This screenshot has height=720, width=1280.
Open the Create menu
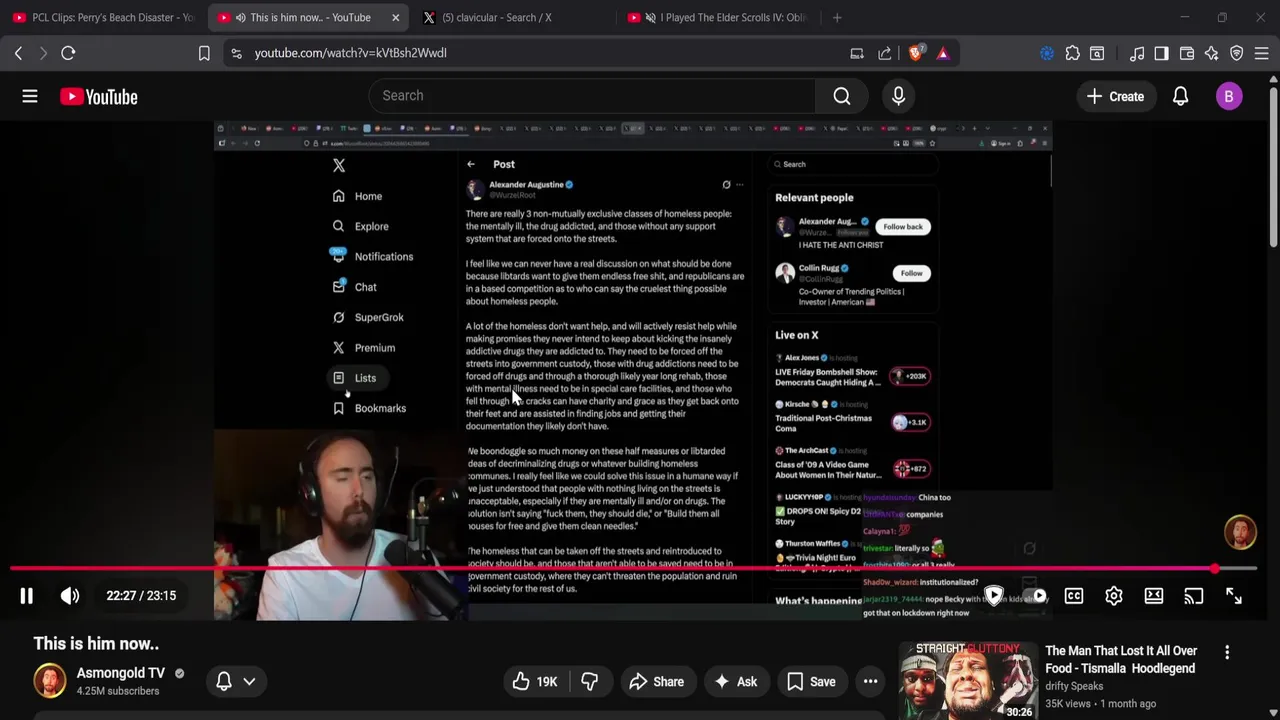pyautogui.click(x=1115, y=96)
